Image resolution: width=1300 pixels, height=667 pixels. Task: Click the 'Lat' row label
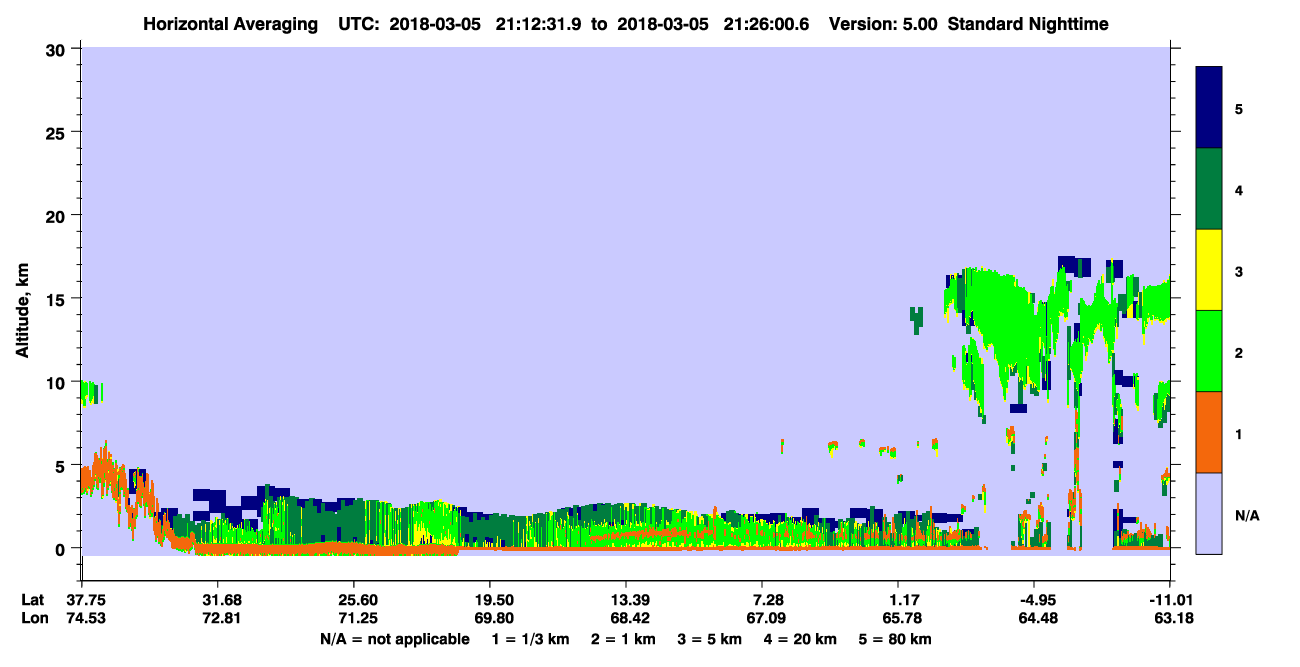[32, 600]
